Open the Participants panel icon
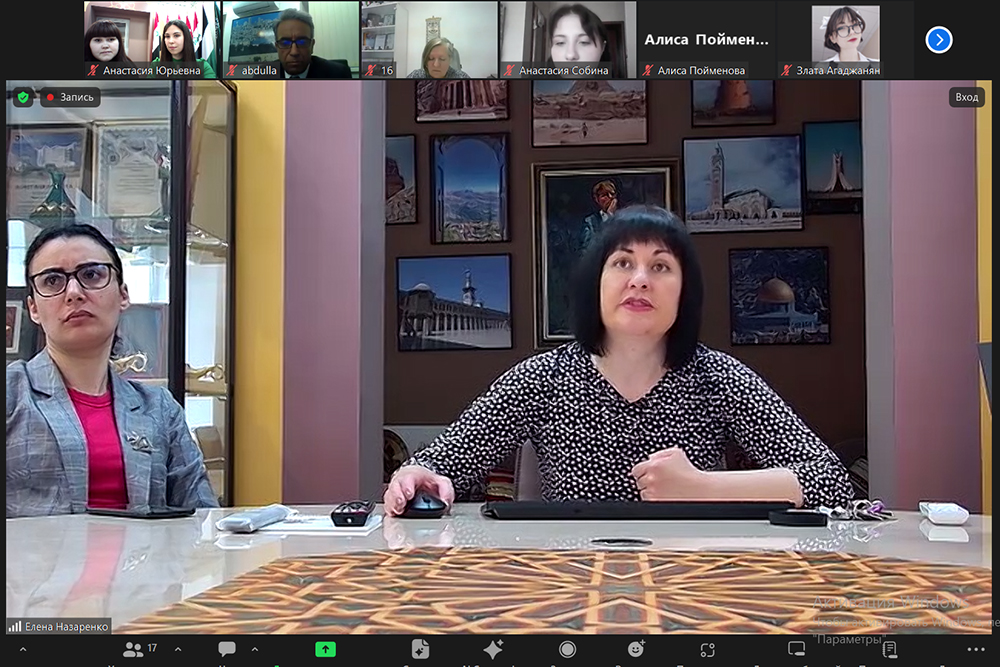The width and height of the screenshot is (1000, 667). (133, 649)
